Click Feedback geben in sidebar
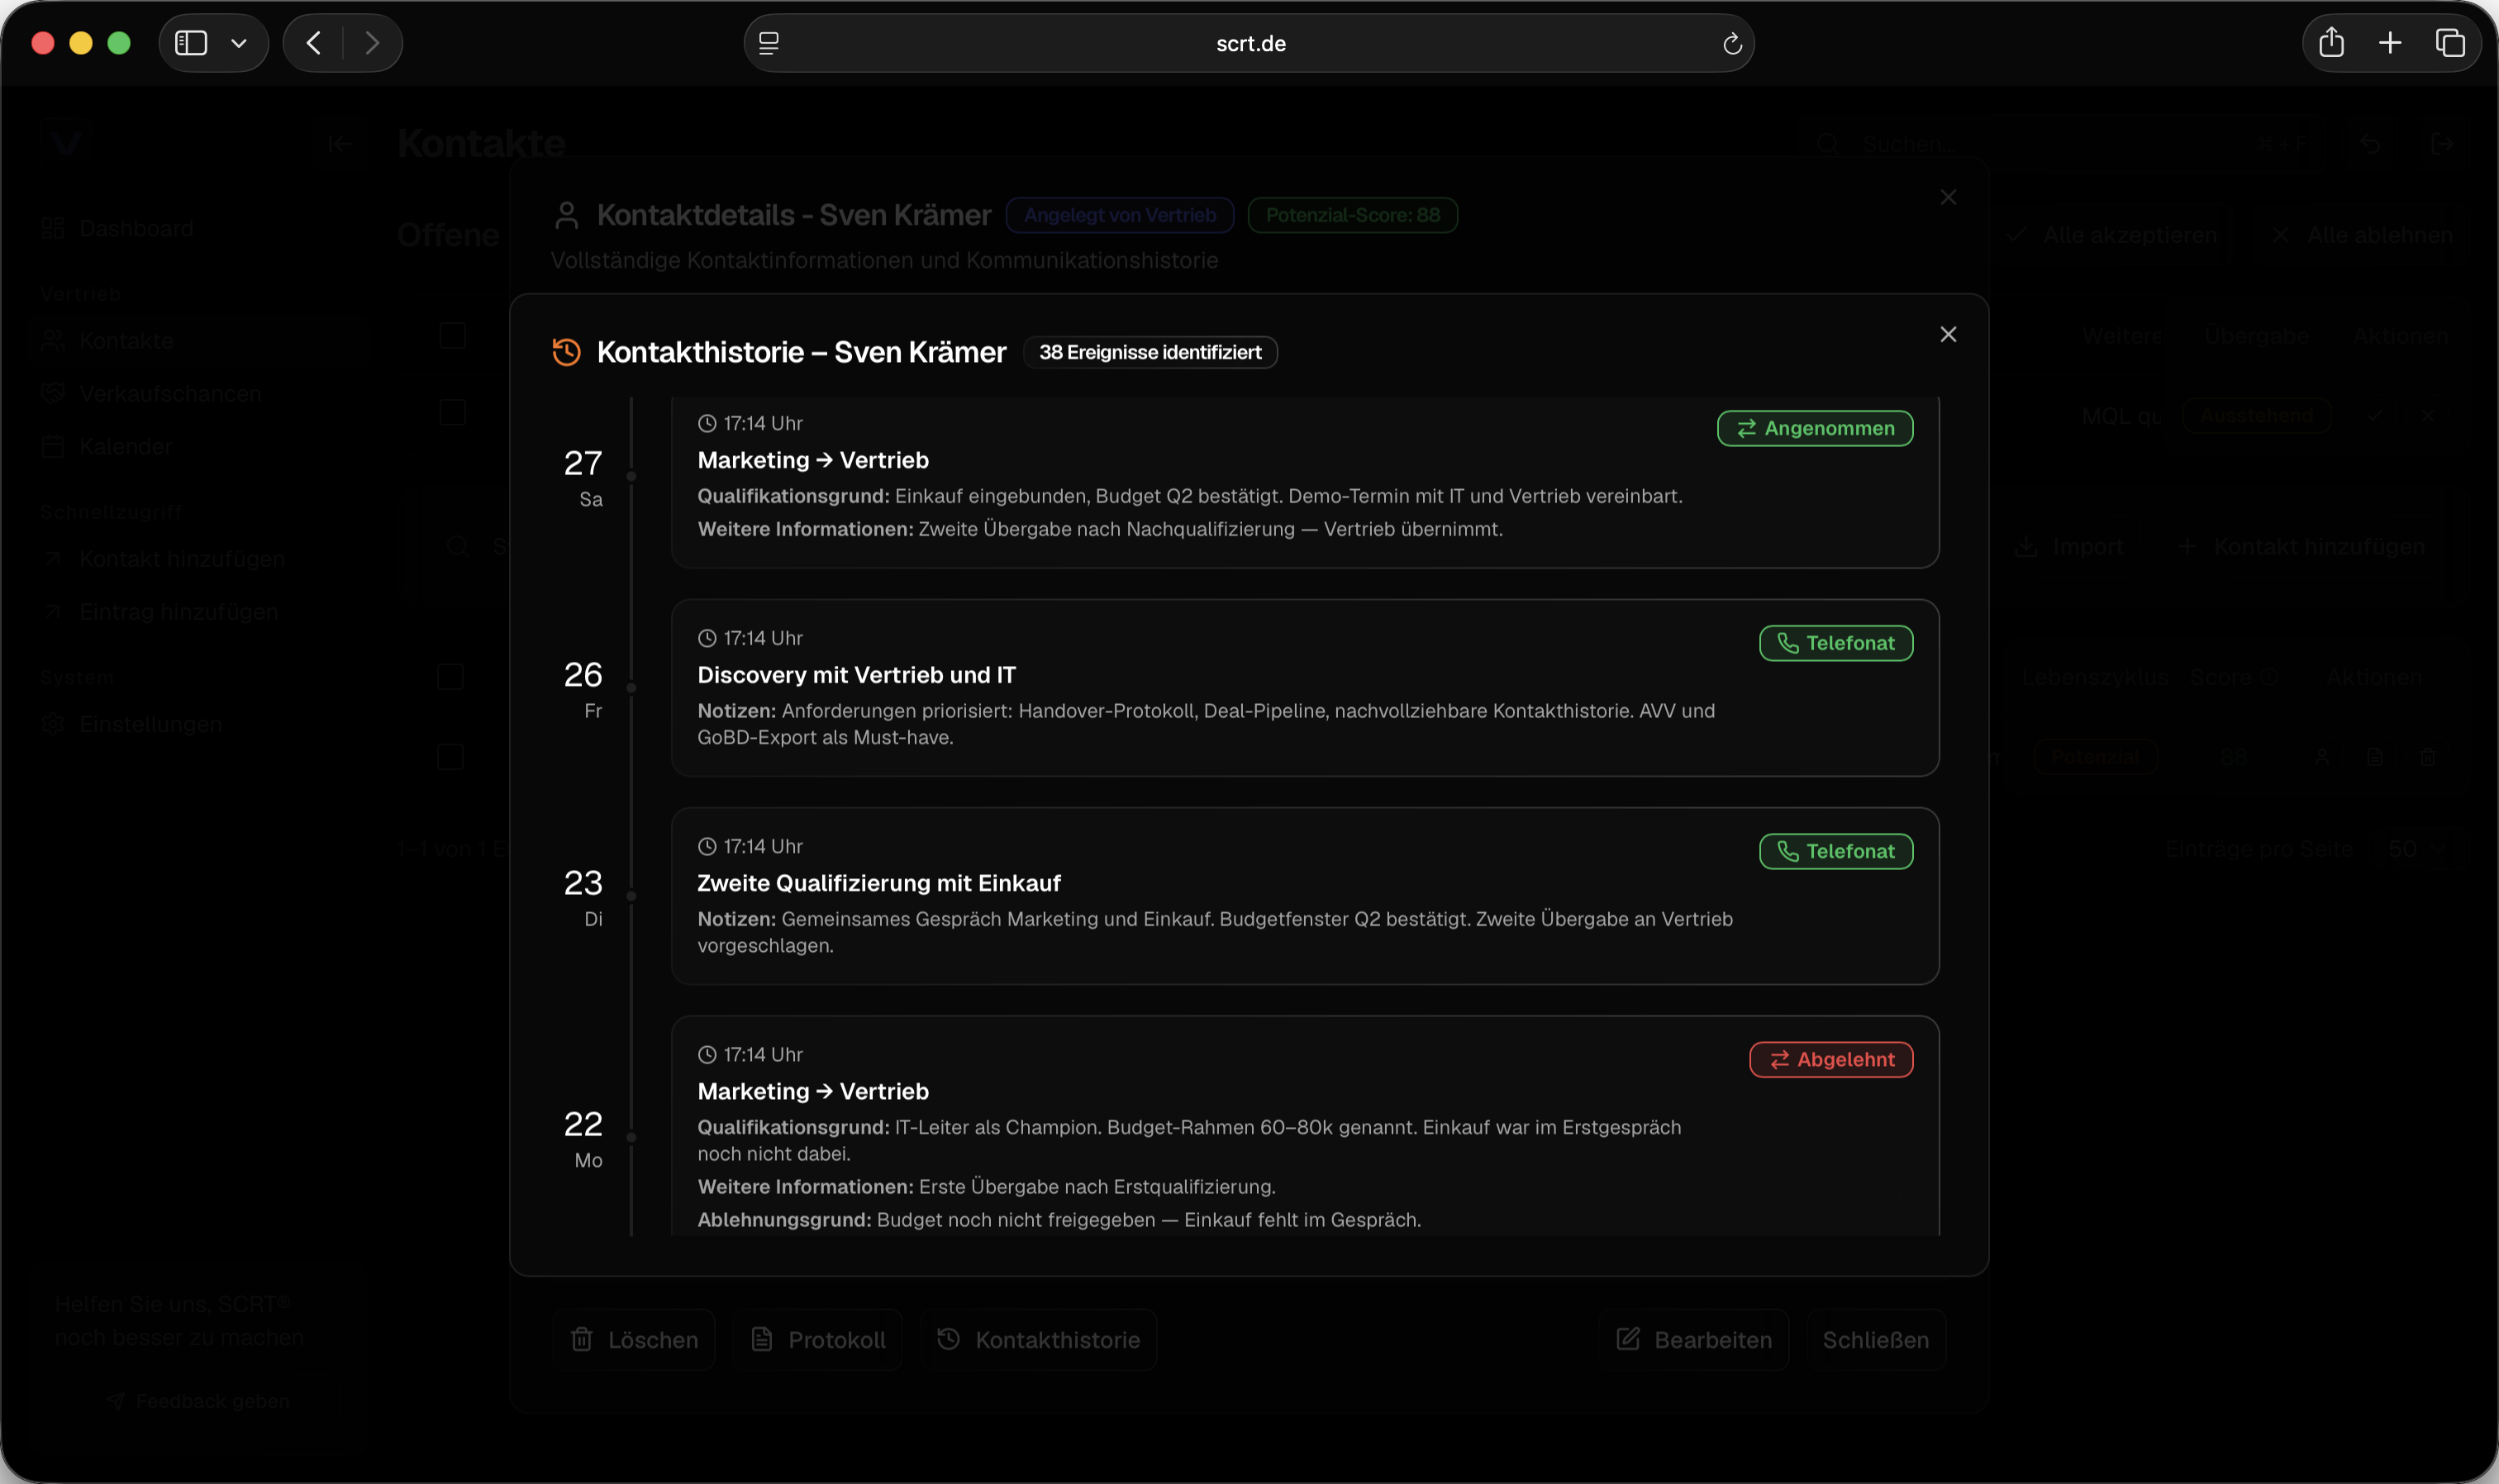Screen dimensions: 2499x1484 tap(198, 1401)
